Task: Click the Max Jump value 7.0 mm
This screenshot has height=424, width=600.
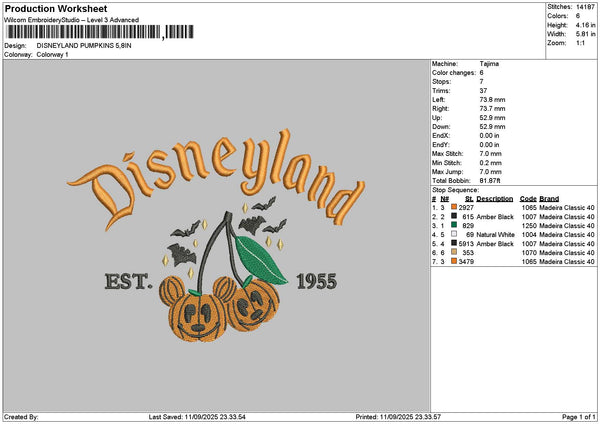Action: 491,172
